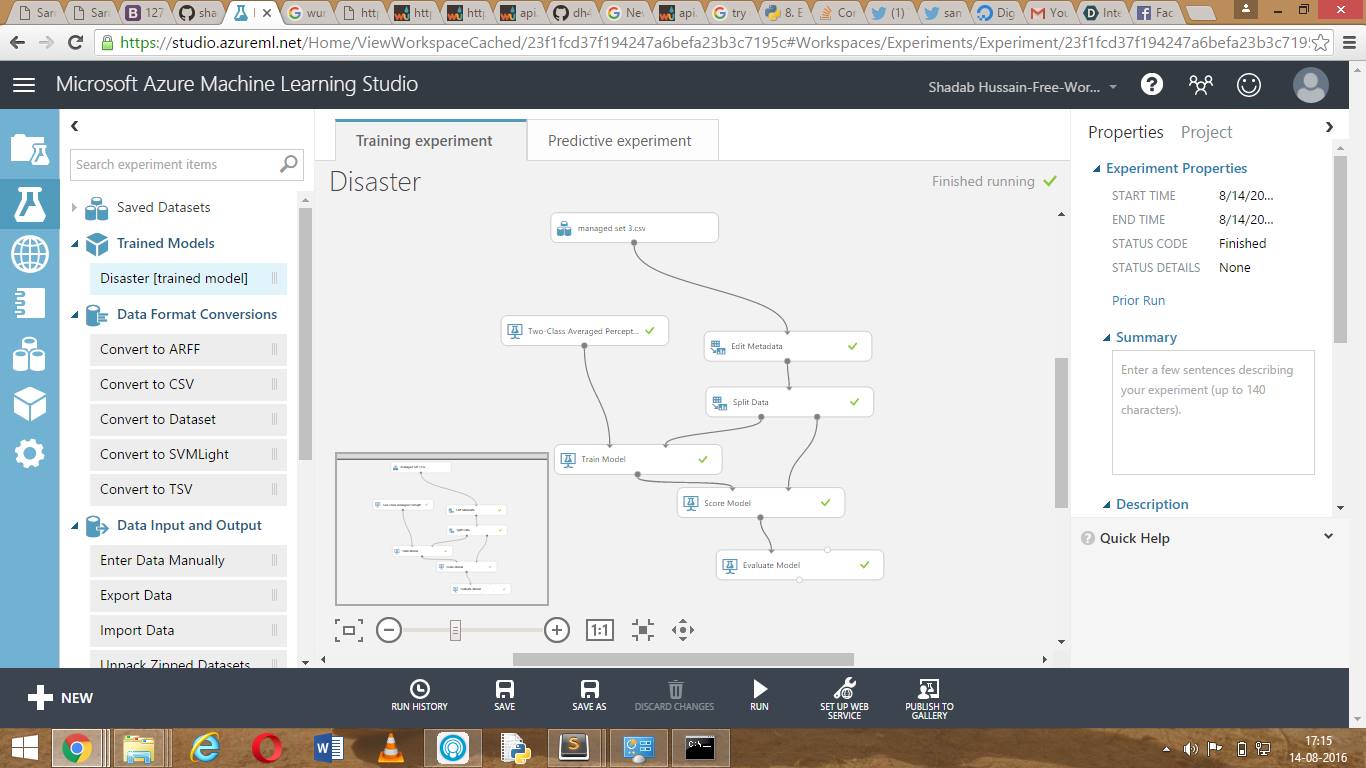The height and width of the screenshot is (768, 1366).
Task: Click the Summary text box
Action: click(x=1213, y=412)
